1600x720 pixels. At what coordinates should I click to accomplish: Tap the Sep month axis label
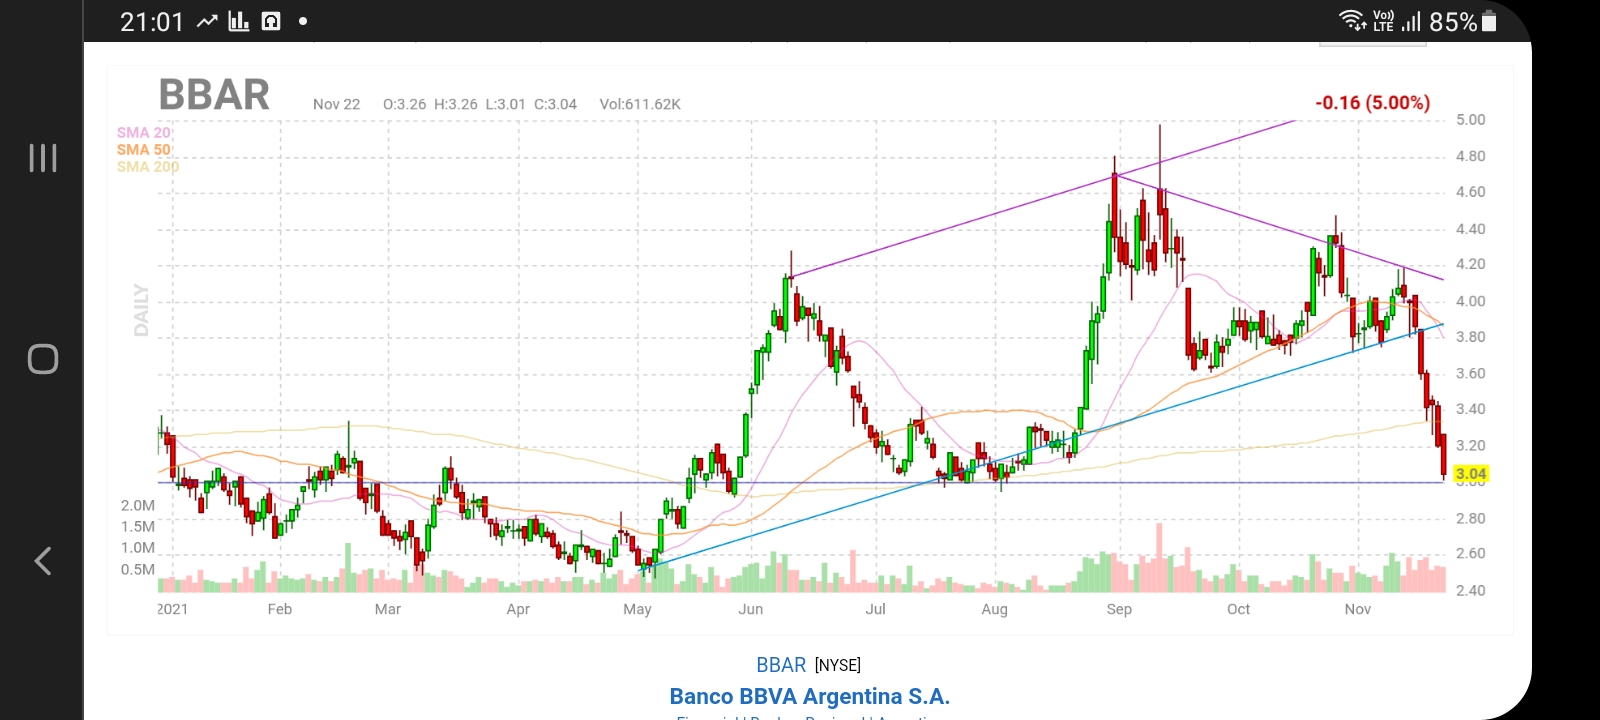point(1119,609)
